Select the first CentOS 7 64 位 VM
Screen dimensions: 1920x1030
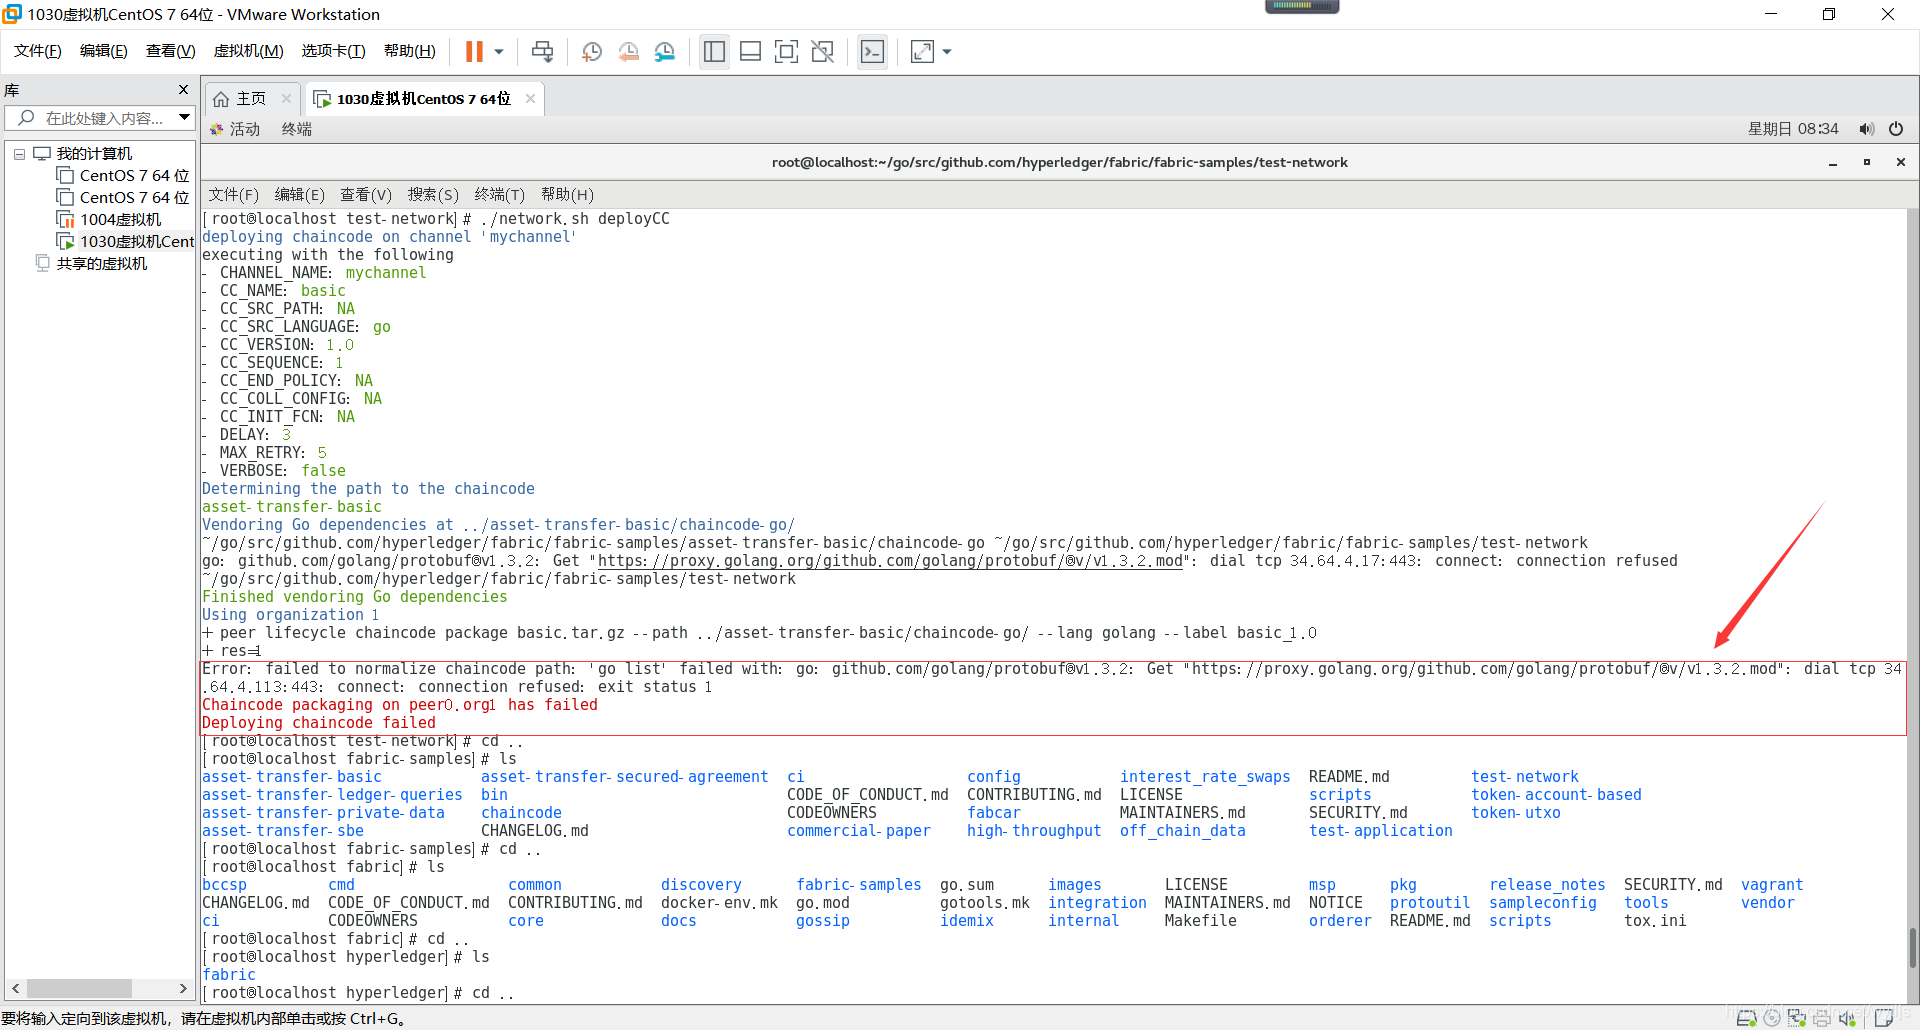(134, 176)
